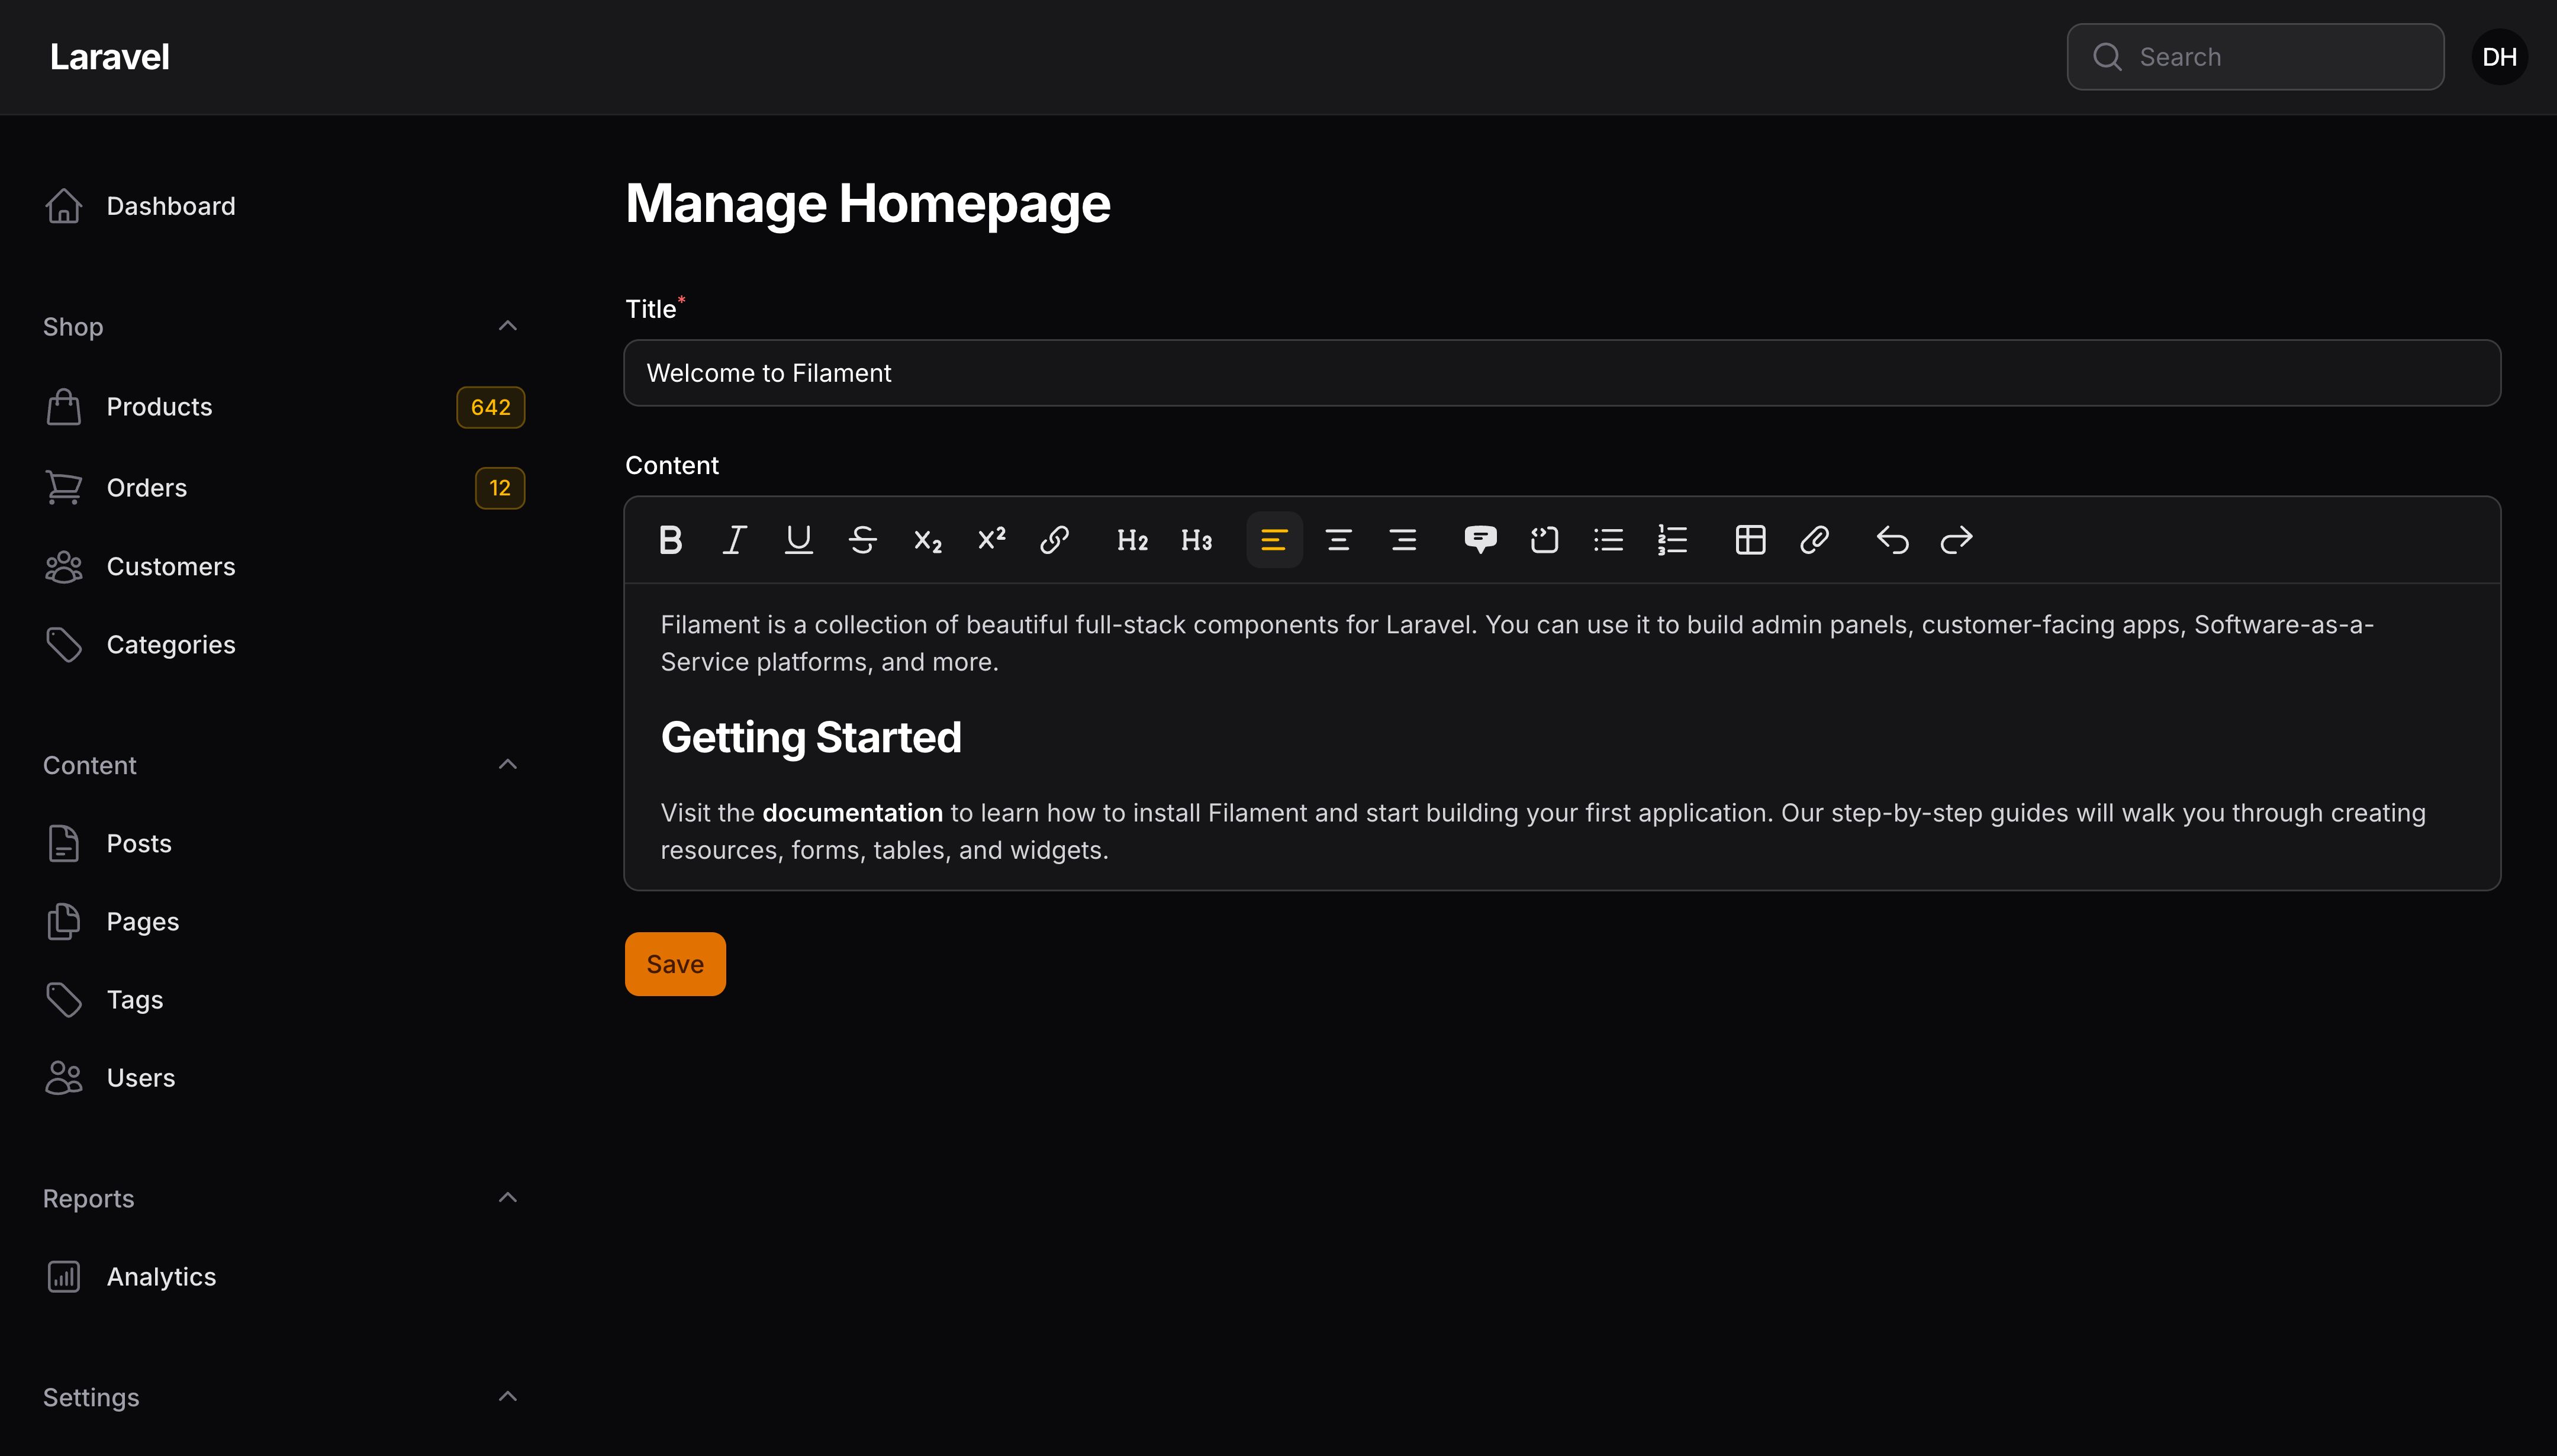Select align center in the toolbar

[1338, 540]
